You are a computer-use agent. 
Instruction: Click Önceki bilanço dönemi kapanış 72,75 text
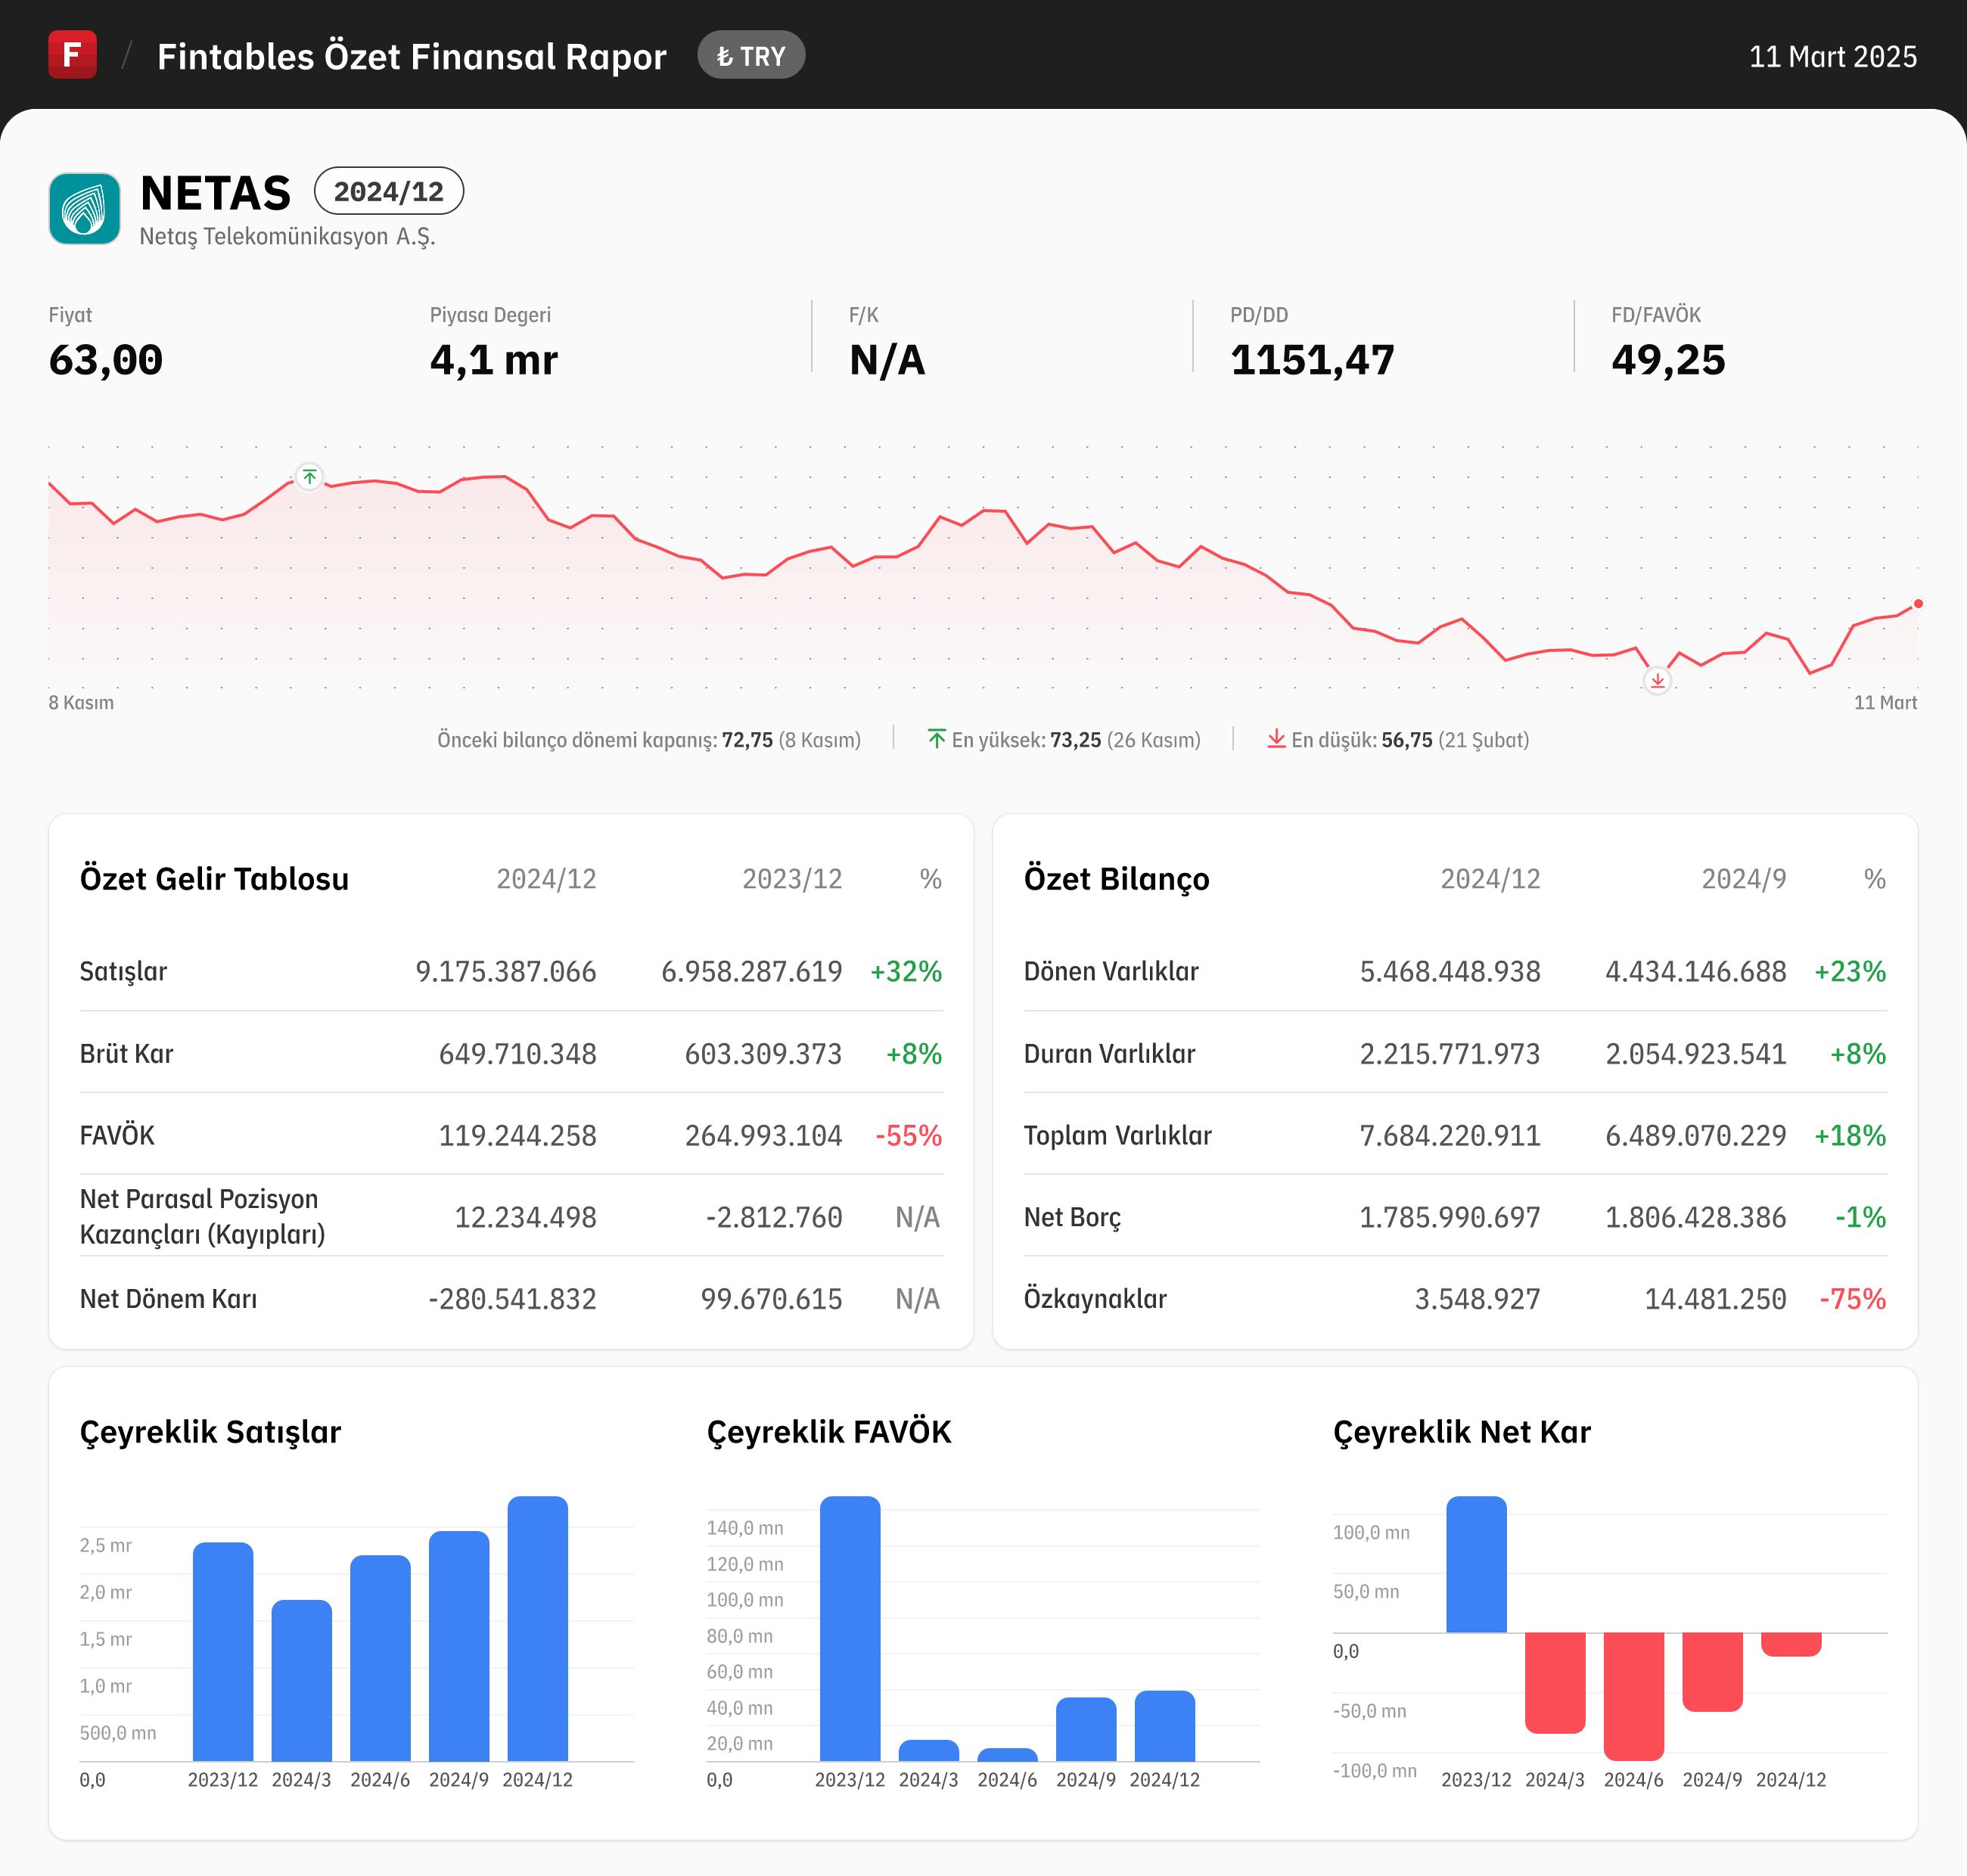click(x=649, y=740)
